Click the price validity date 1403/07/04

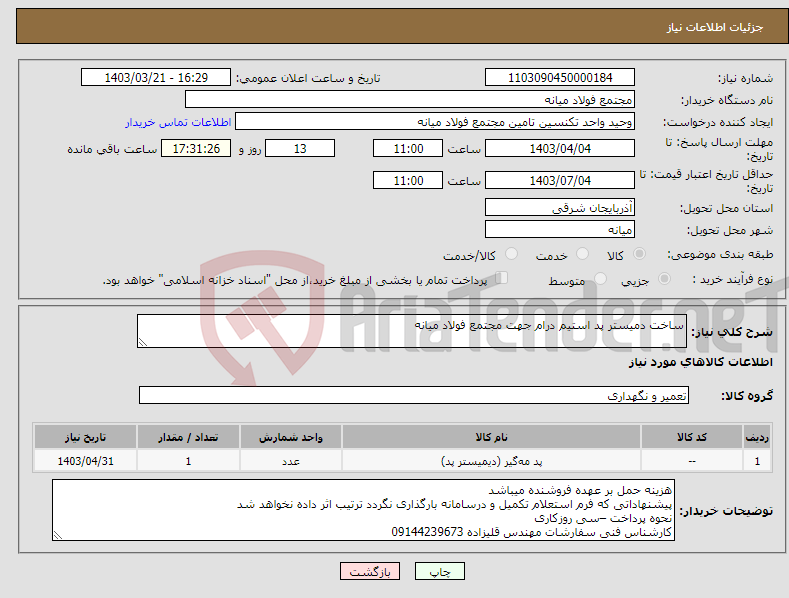560,180
